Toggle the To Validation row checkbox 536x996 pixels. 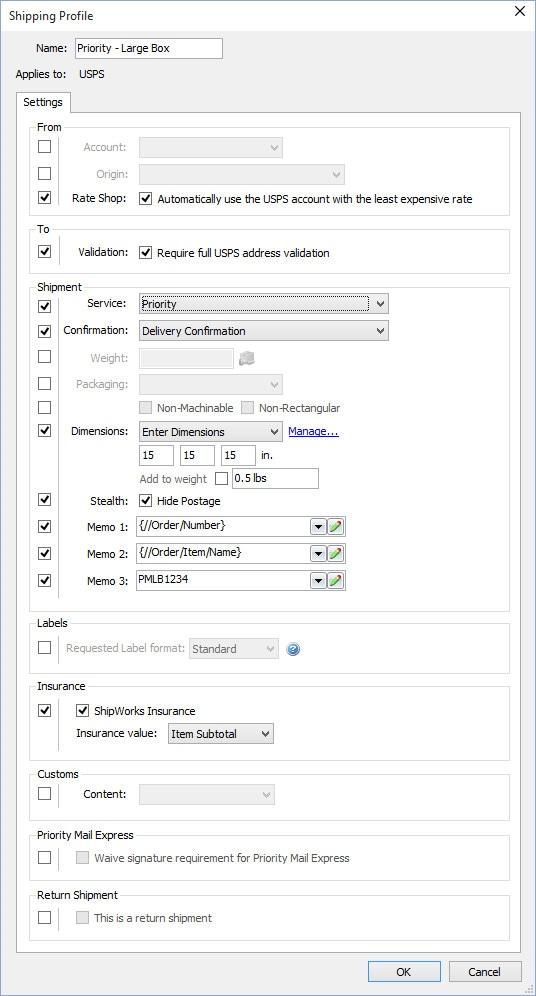click(x=44, y=251)
